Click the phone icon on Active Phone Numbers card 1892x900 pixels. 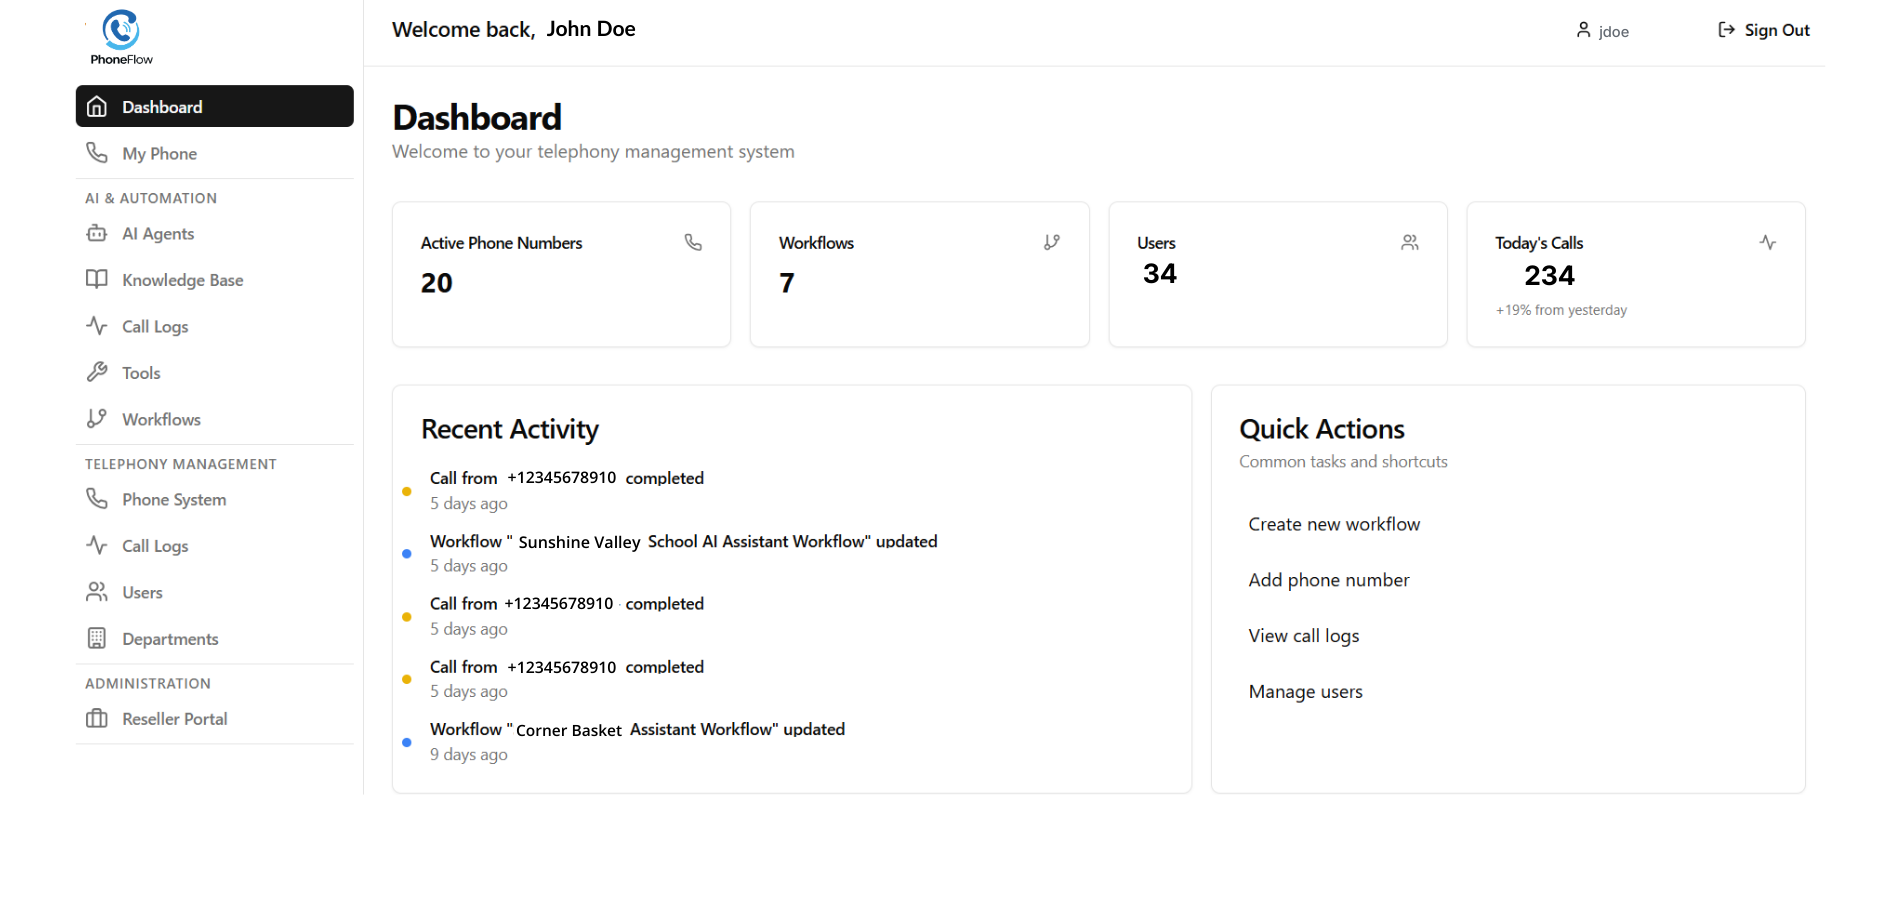coord(694,242)
